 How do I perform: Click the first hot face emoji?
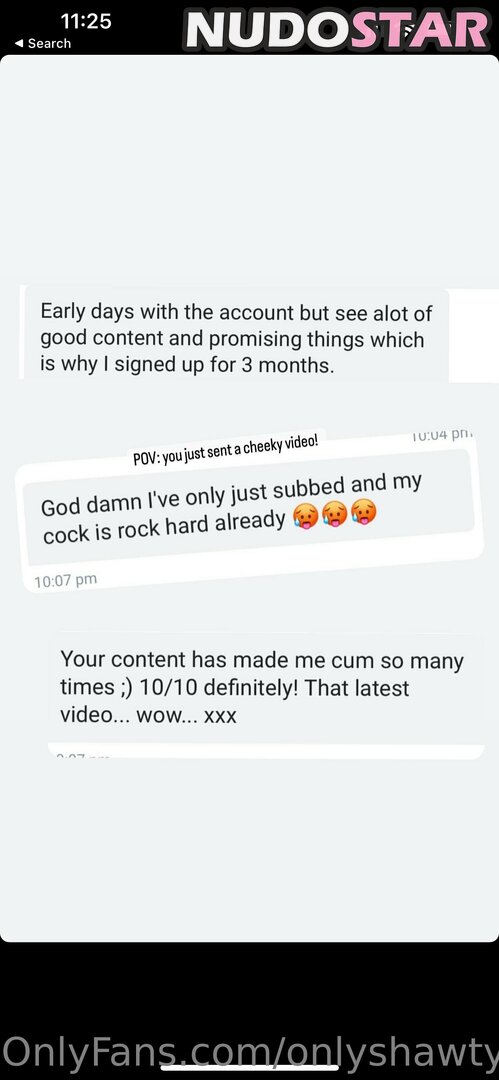303,517
